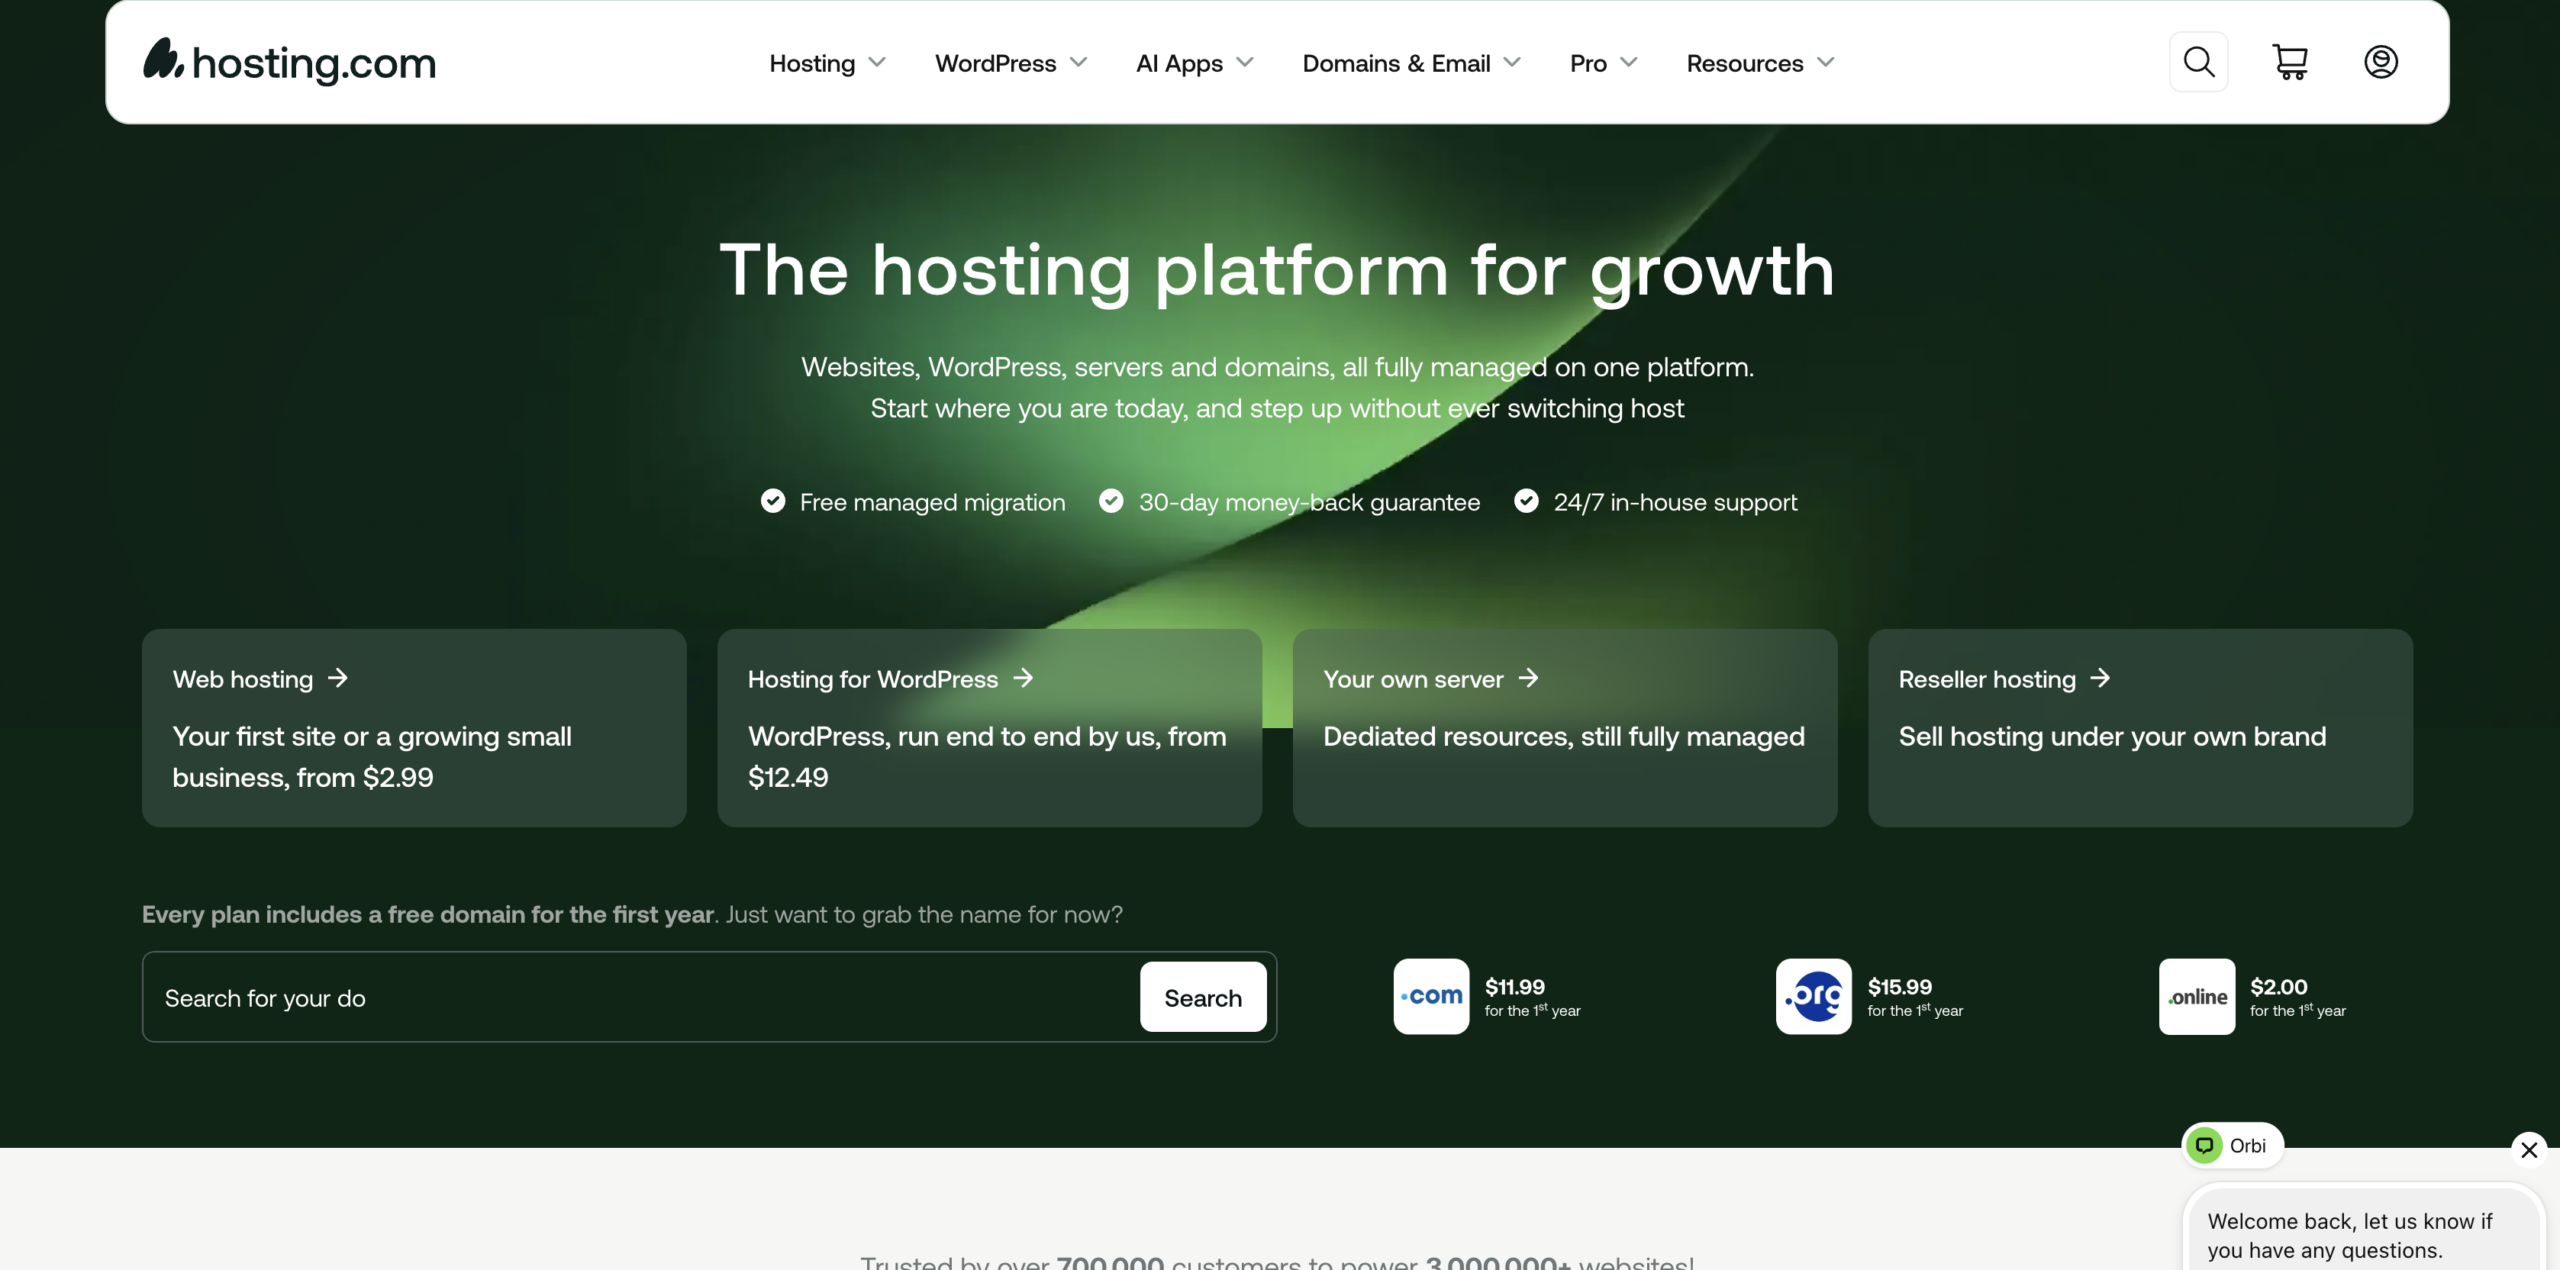Open the AI Apps menu
The image size is (2560, 1270).
click(1194, 63)
